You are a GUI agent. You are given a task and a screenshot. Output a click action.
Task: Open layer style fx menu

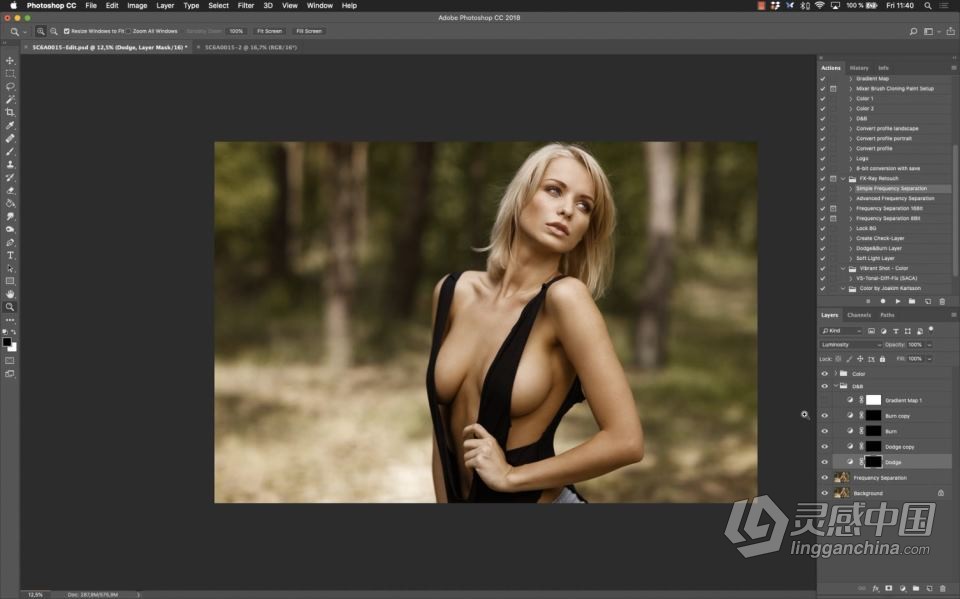[876, 588]
